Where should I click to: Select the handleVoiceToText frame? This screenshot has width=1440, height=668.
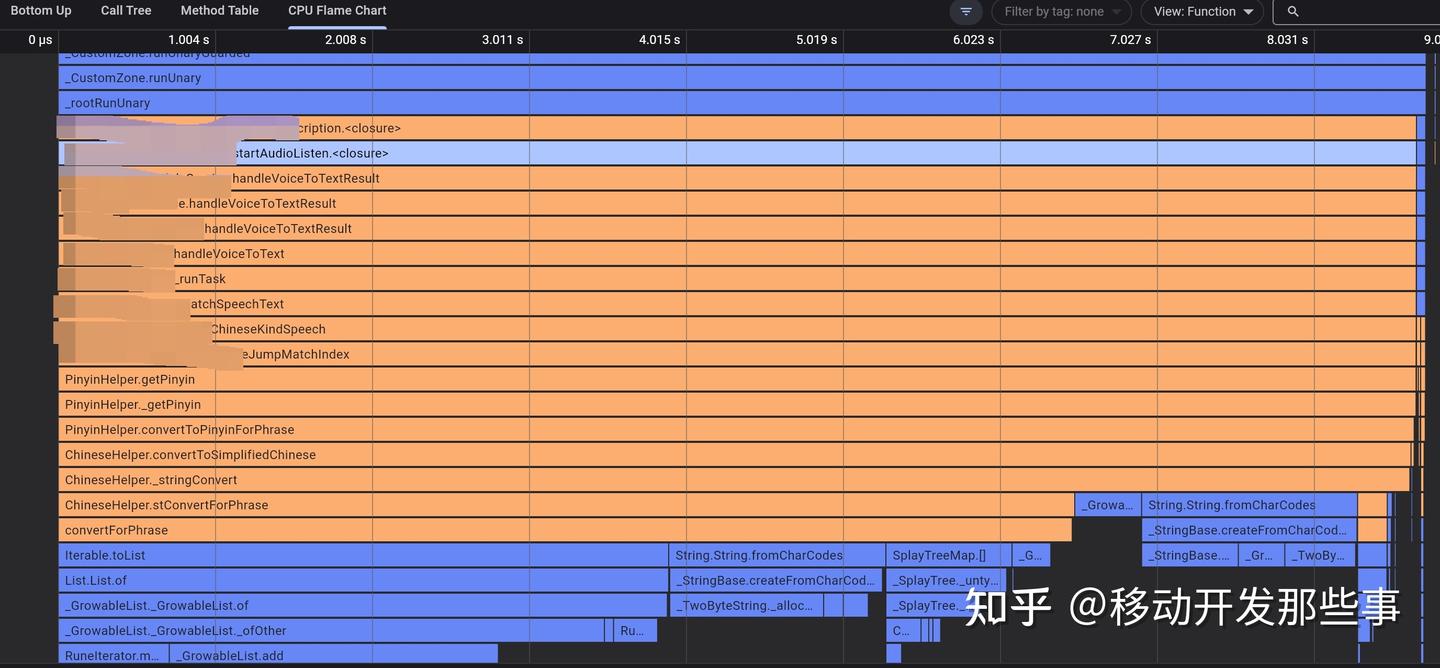coord(737,254)
